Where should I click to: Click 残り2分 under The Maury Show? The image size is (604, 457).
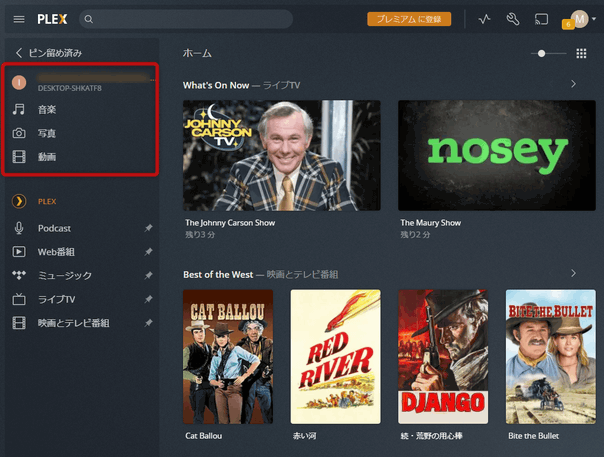(415, 235)
